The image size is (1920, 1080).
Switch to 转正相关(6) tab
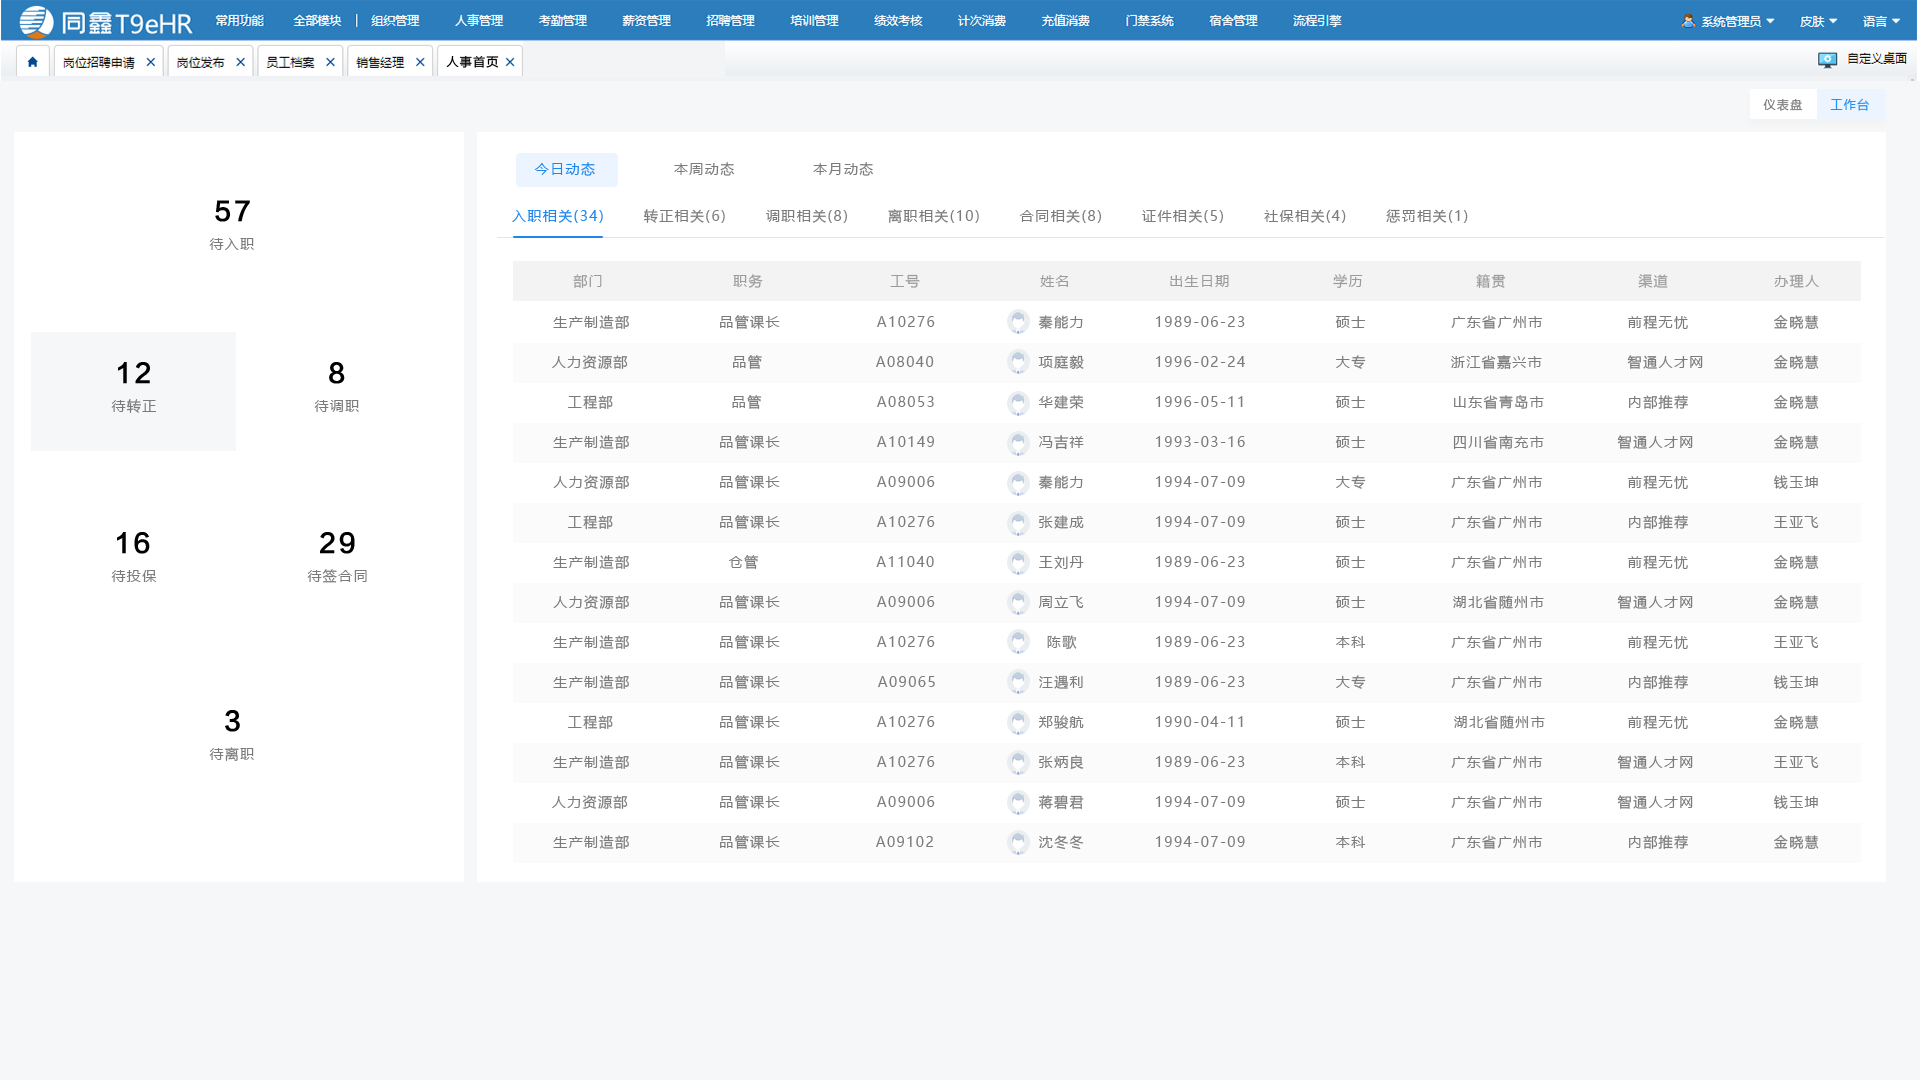pyautogui.click(x=685, y=216)
